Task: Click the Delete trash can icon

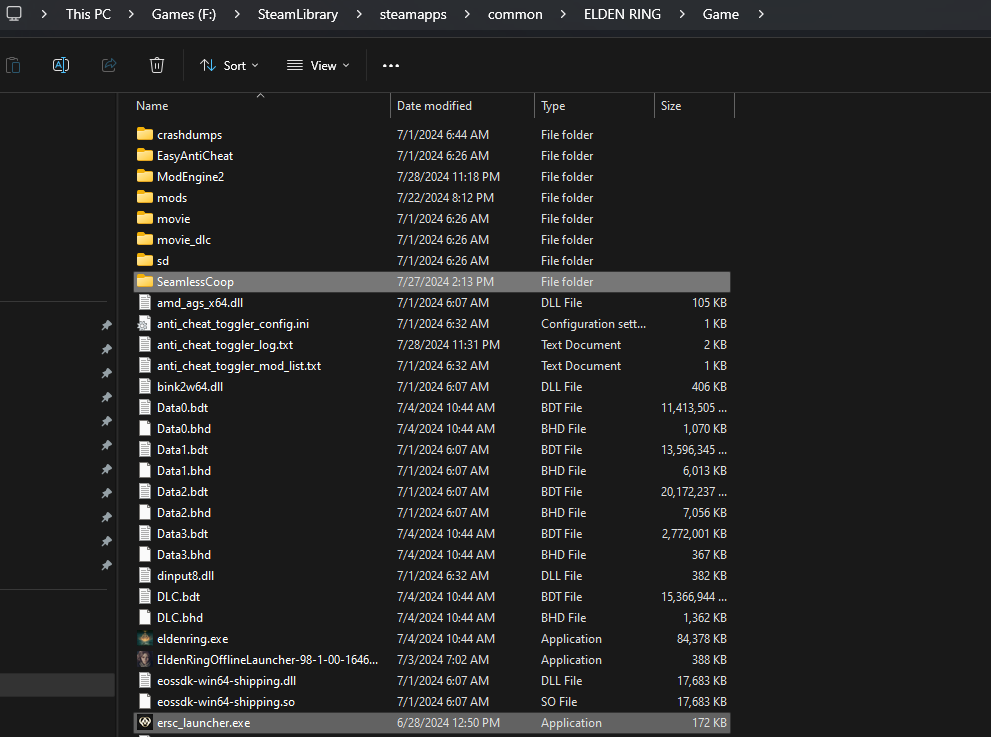Action: (157, 65)
